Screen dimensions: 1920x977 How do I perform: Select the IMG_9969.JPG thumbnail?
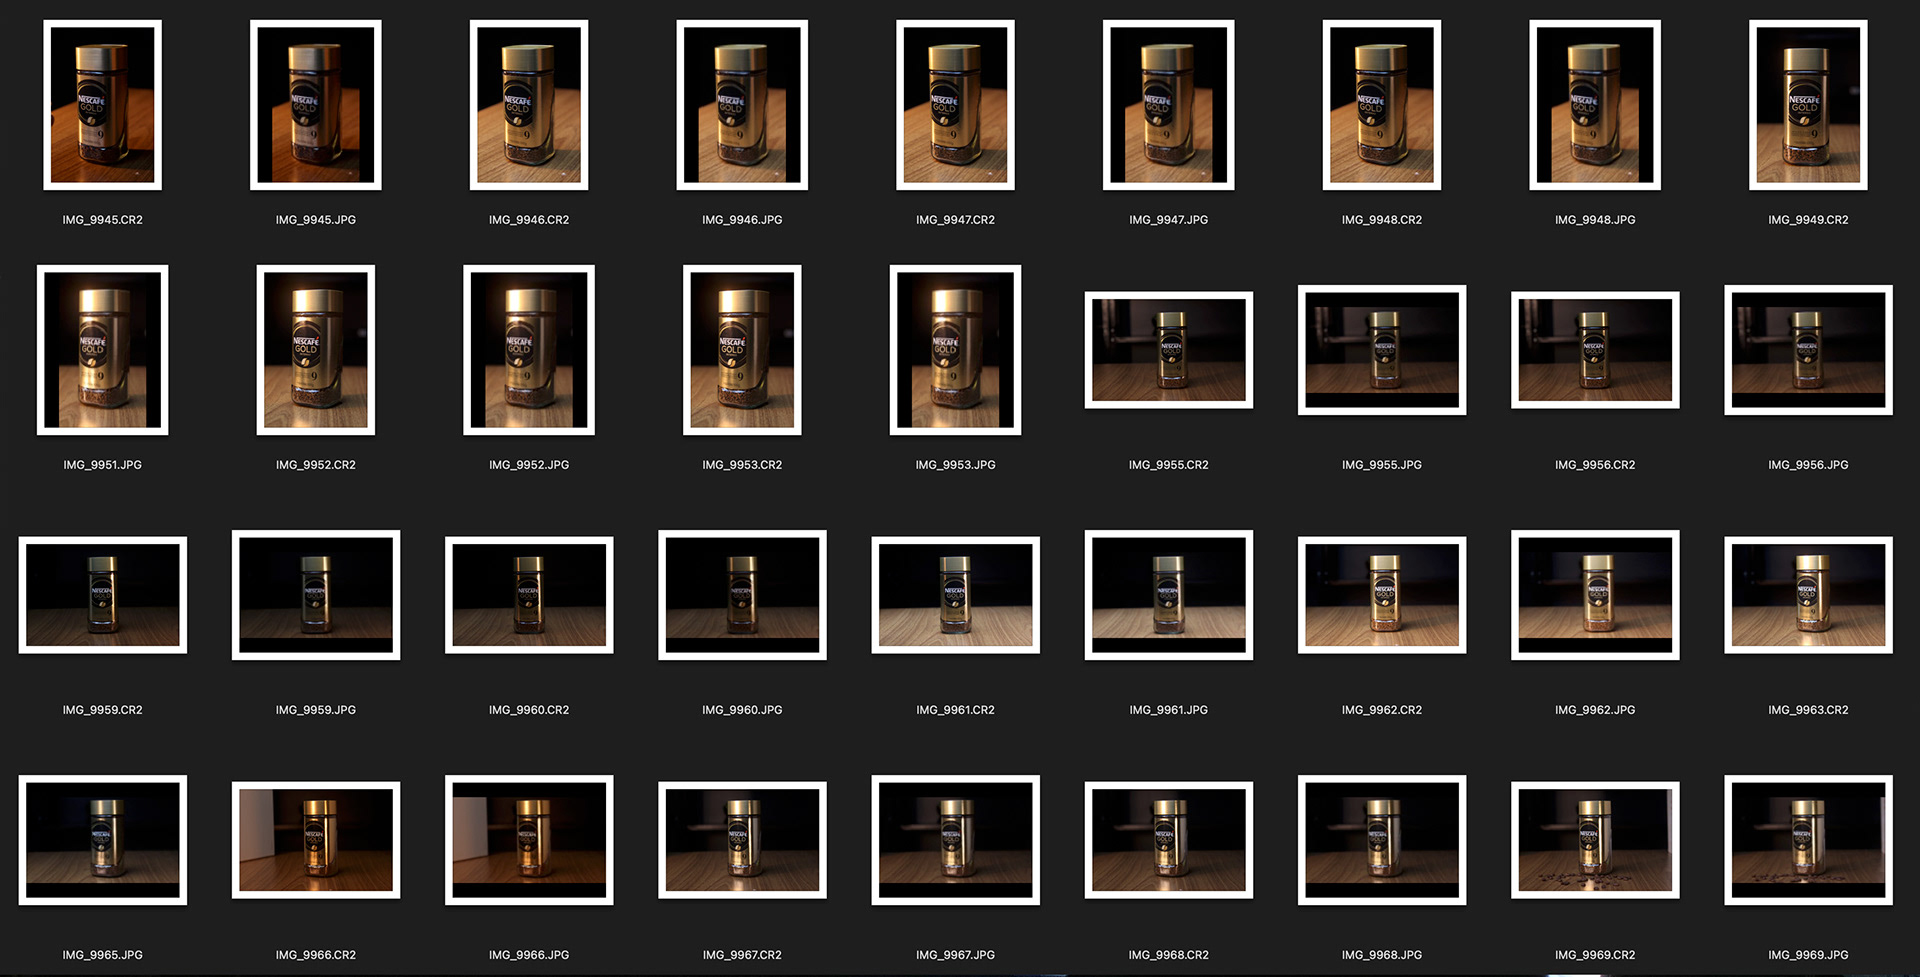(x=1808, y=840)
